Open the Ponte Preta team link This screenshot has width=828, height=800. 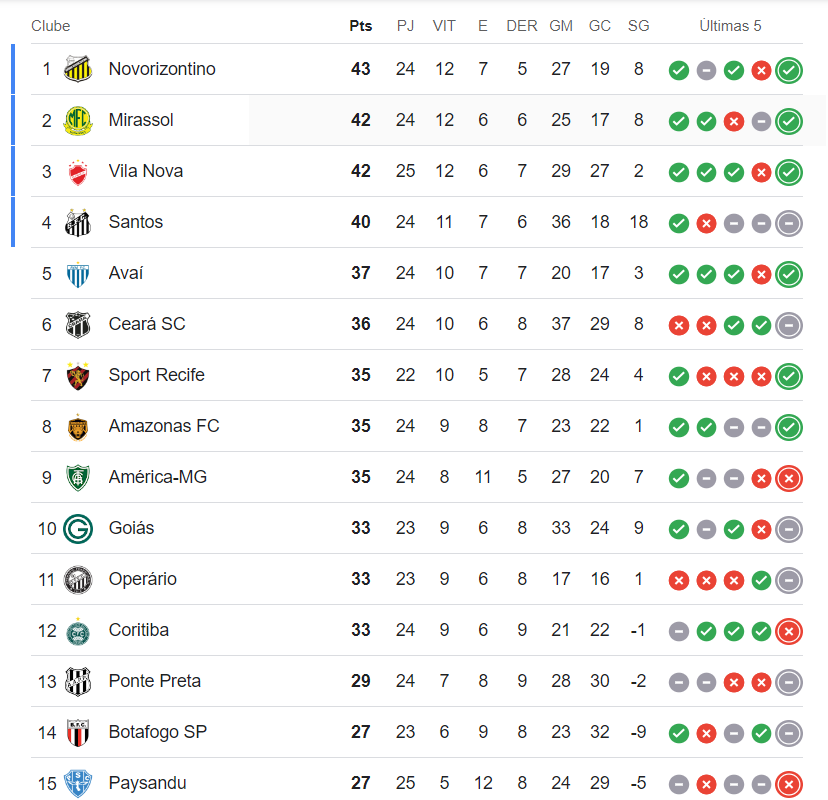pyautogui.click(x=155, y=681)
